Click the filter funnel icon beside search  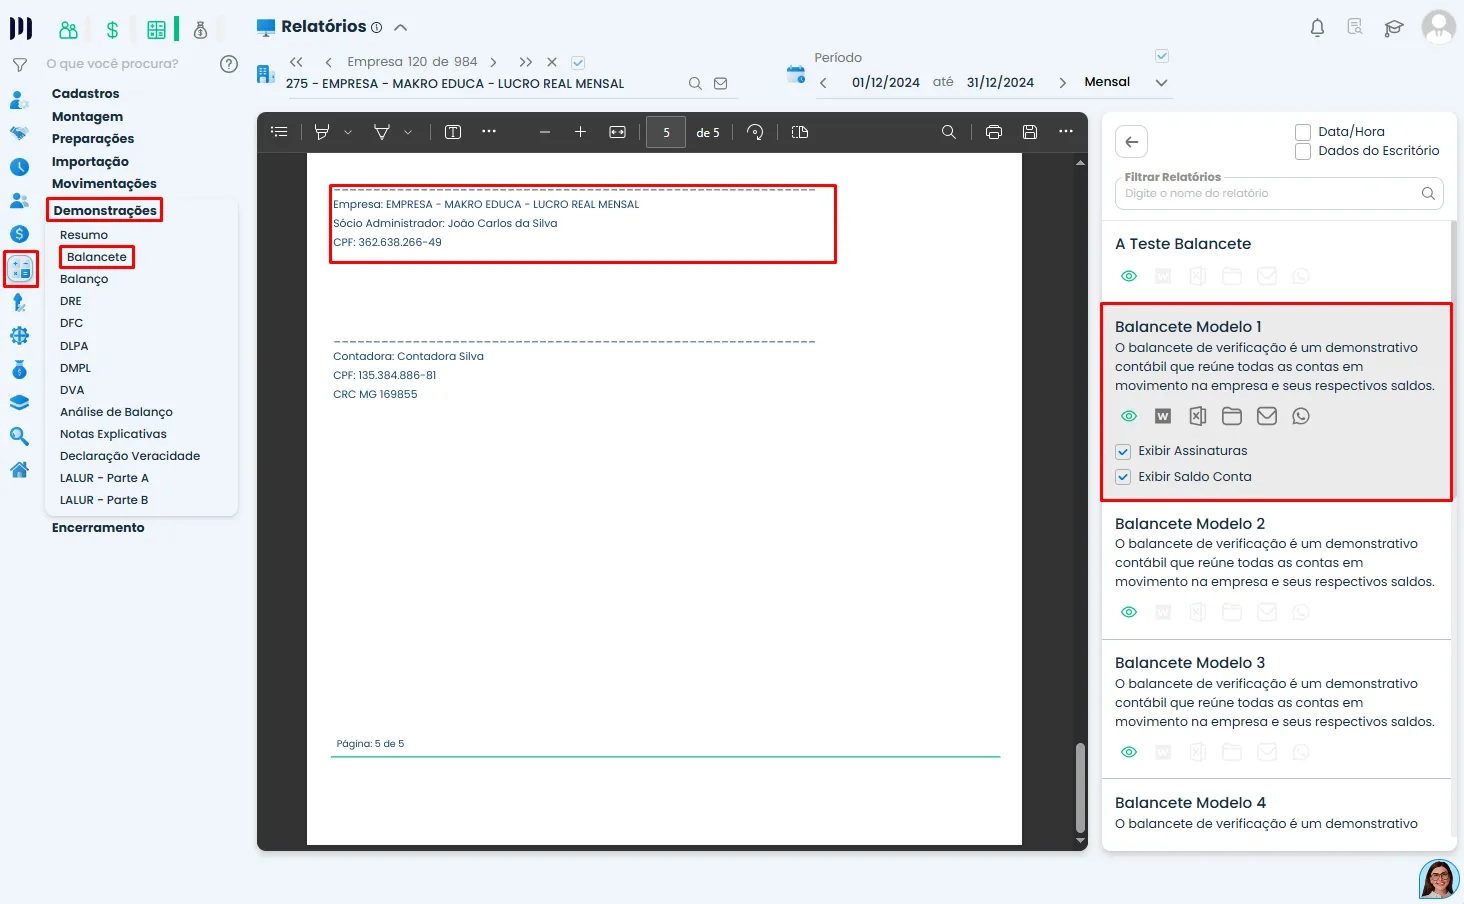[19, 64]
